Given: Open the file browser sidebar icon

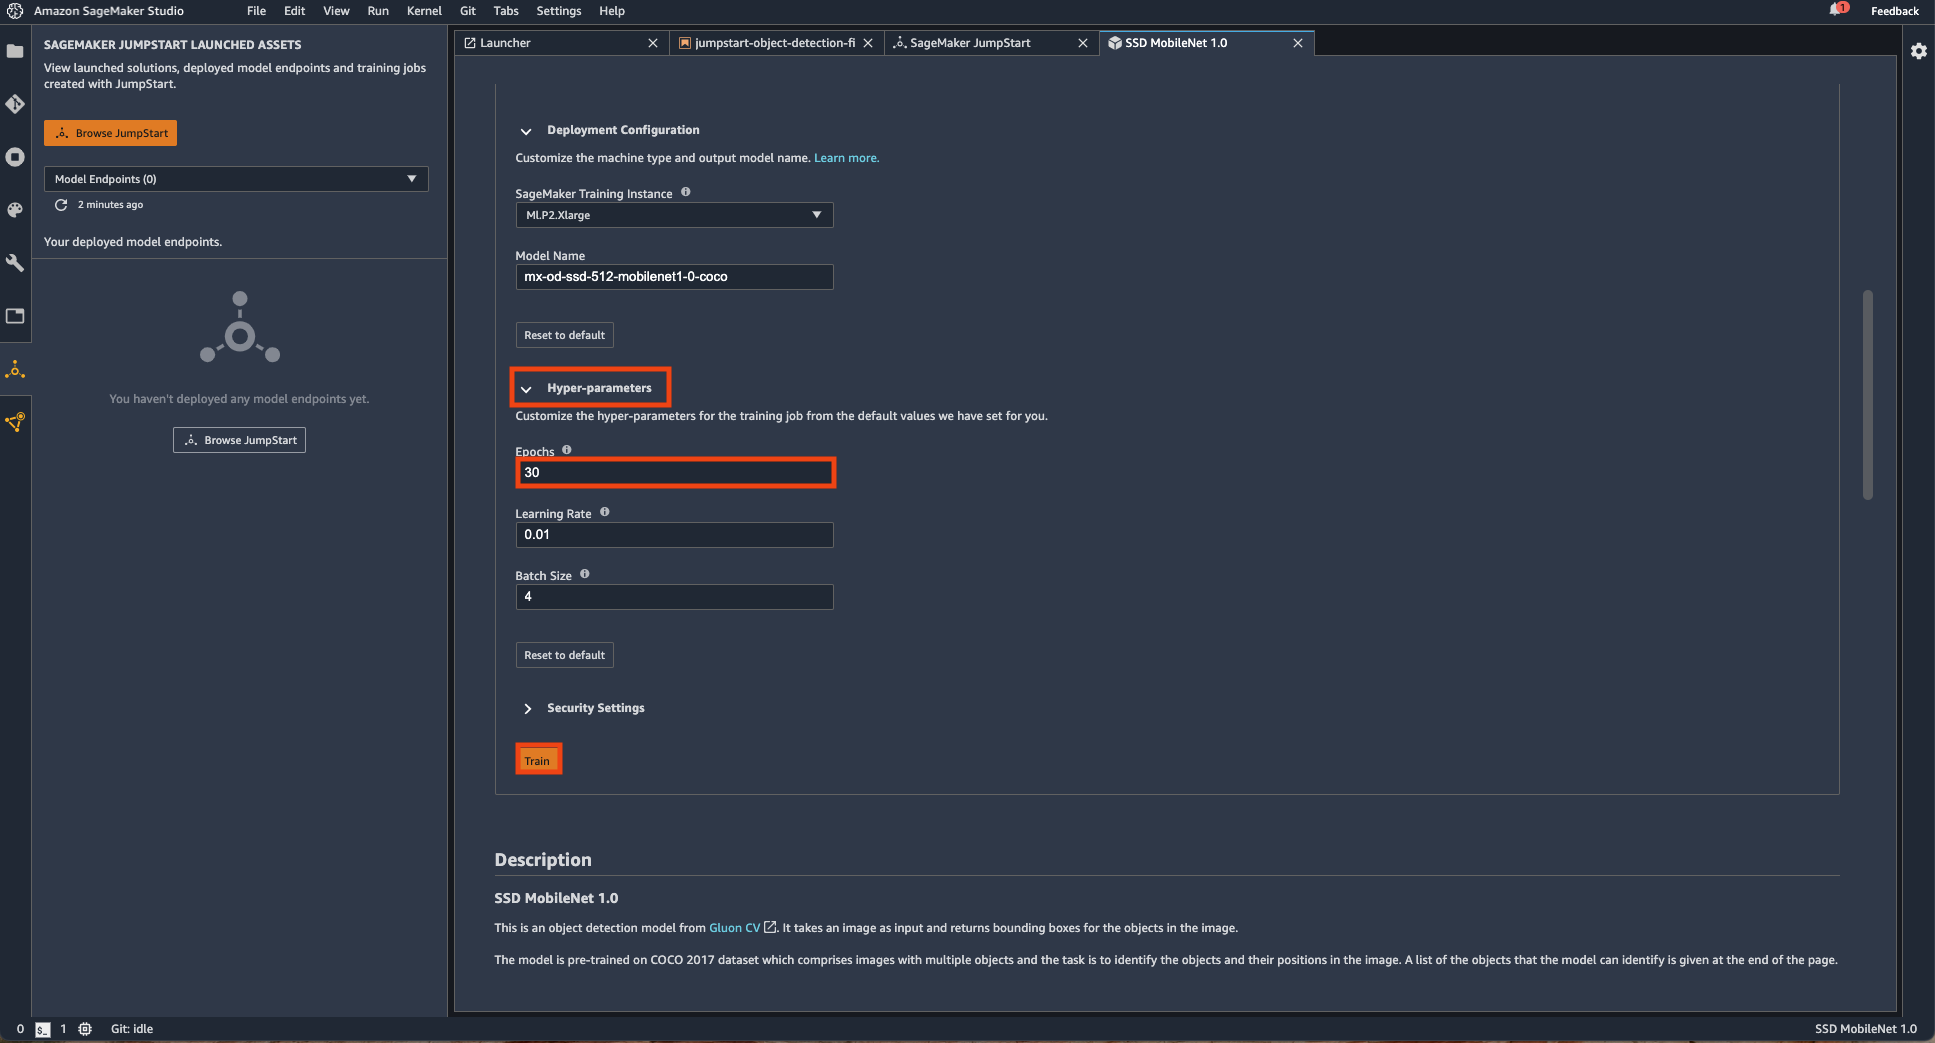Looking at the screenshot, I should tap(15, 51).
